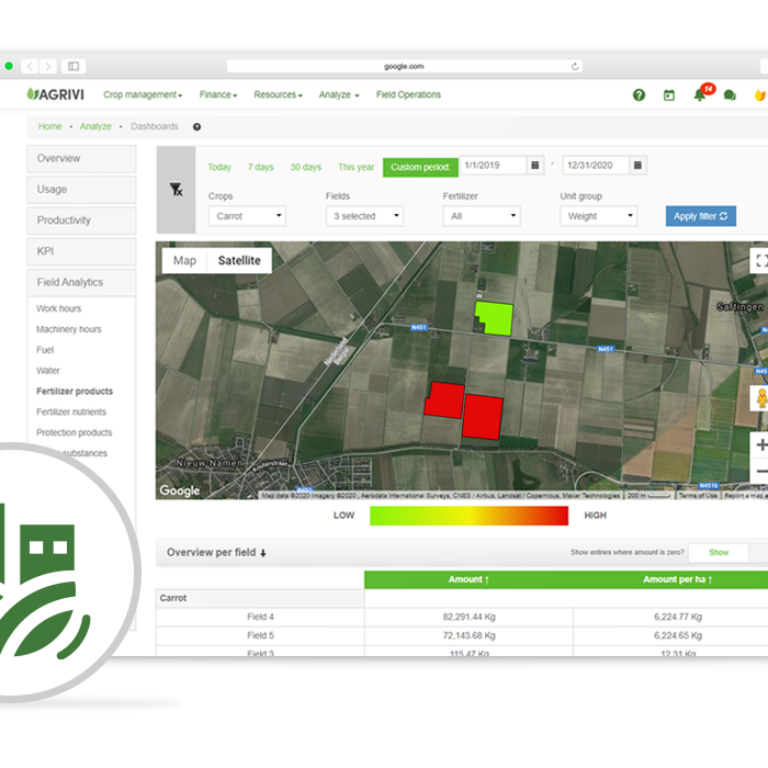768x768 pixels.
Task: Click the right red field polygon
Action: coord(482,417)
